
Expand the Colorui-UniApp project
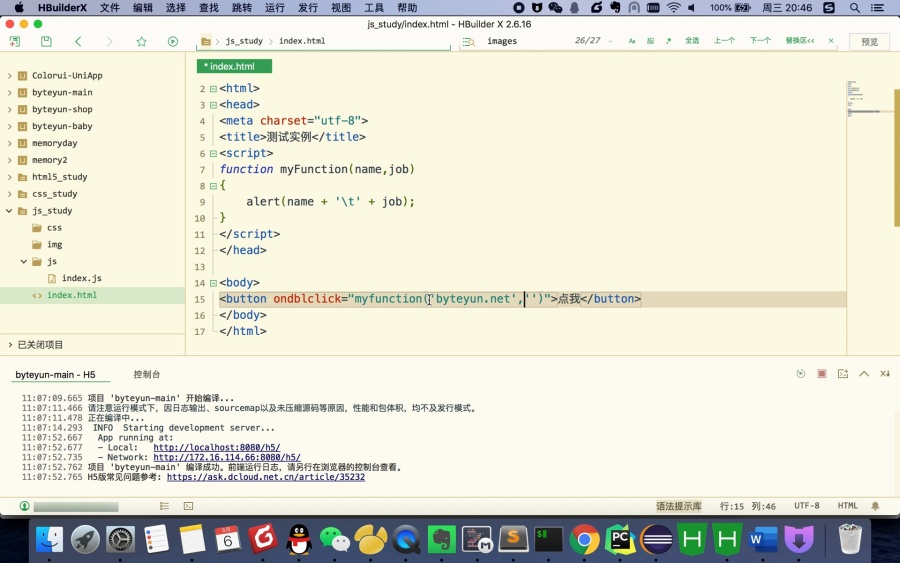tap(10, 76)
